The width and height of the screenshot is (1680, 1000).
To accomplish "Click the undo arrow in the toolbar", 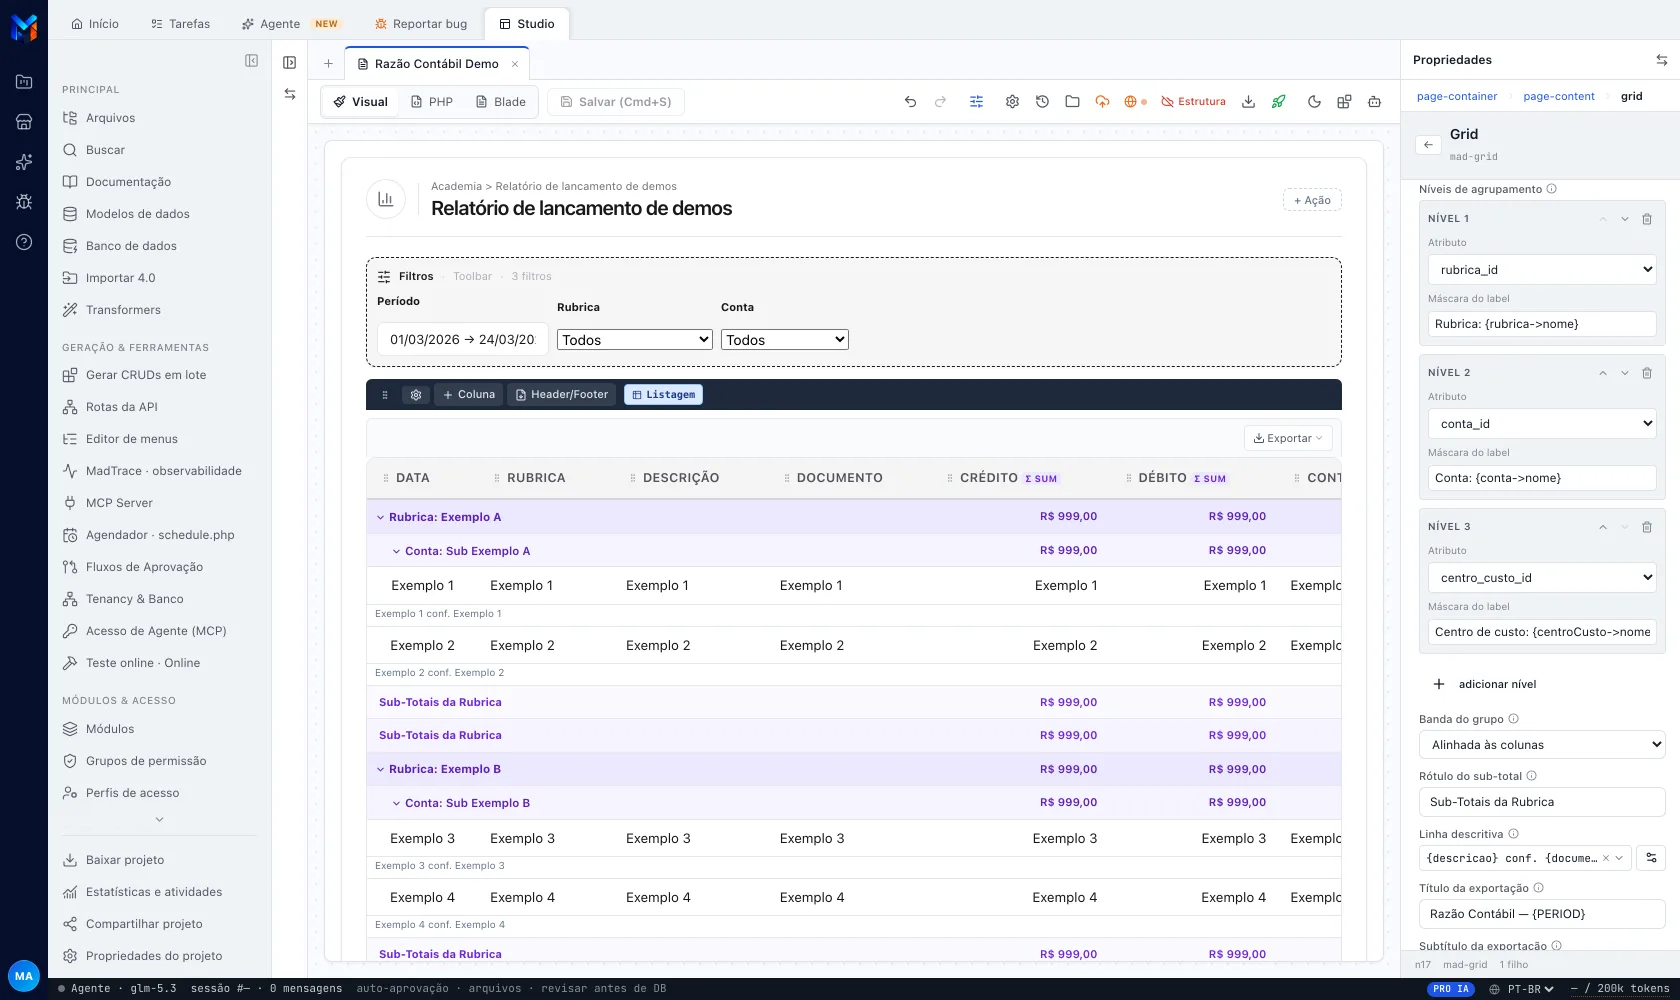I will pos(910,102).
